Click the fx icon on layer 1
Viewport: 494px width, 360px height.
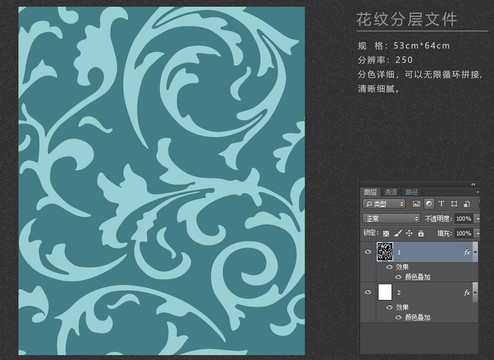tap(467, 252)
